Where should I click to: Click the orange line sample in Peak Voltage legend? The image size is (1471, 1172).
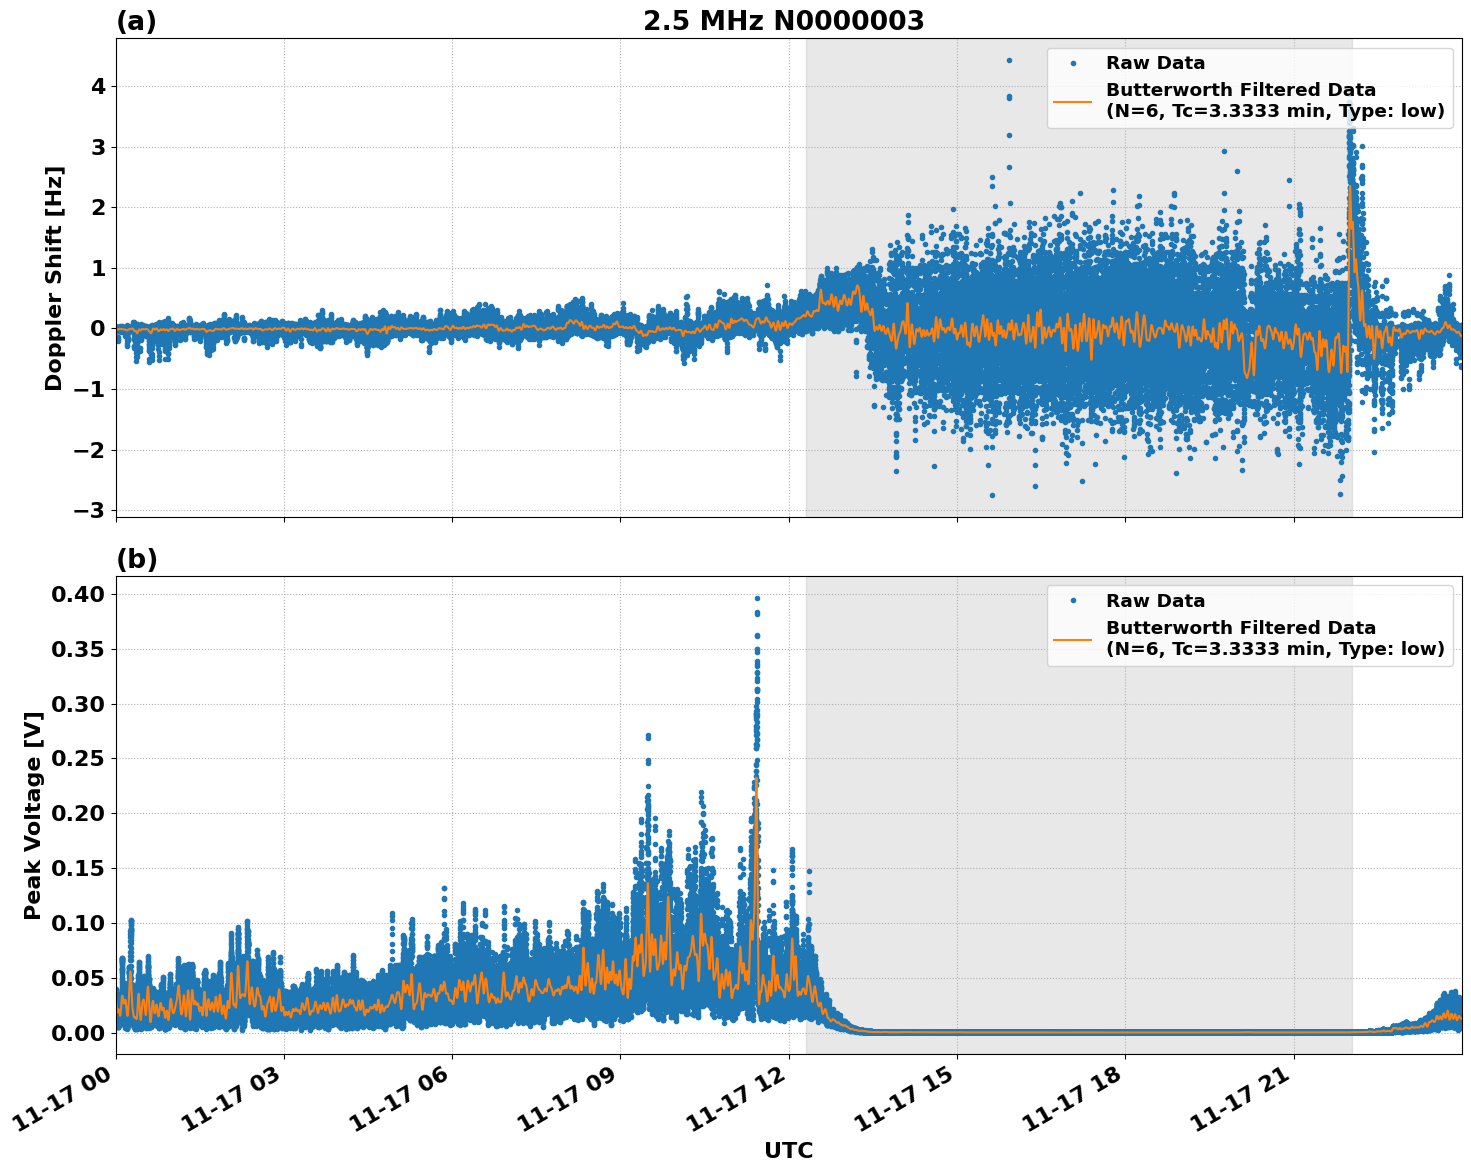pyautogui.click(x=1073, y=639)
